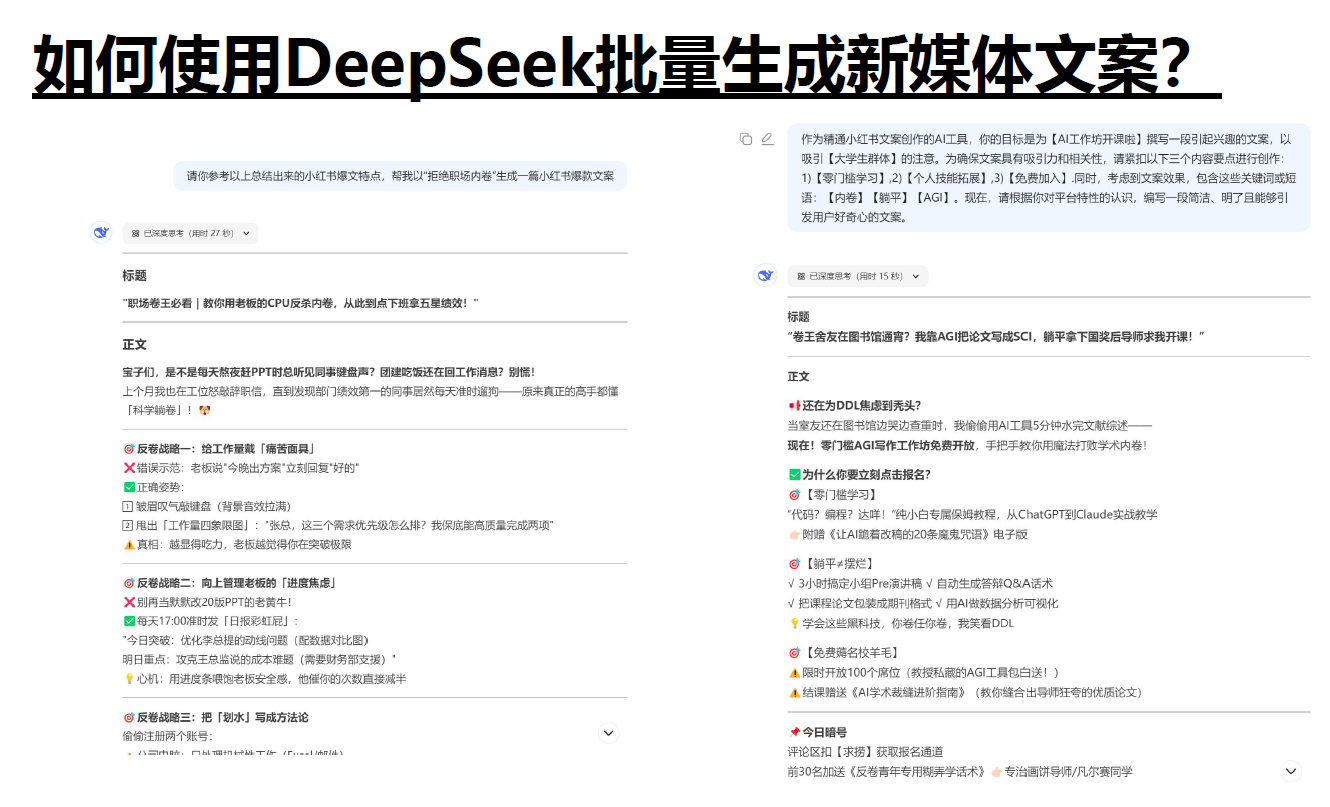Image resolution: width=1330 pixels, height=807 pixels.
Task: Click the line starting 错误示范:老板说
Action: (241, 468)
